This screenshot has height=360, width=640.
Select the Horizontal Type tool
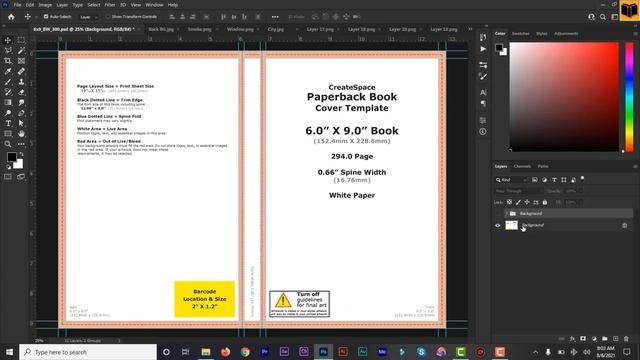(8, 123)
